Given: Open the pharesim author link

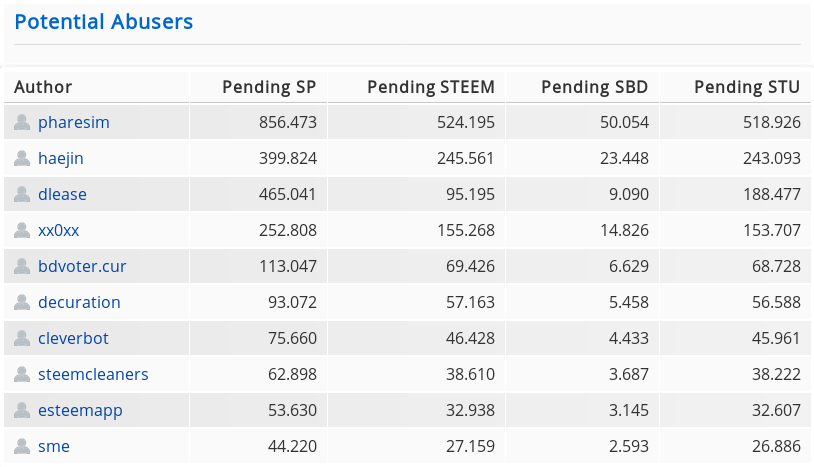Looking at the screenshot, I should point(73,122).
